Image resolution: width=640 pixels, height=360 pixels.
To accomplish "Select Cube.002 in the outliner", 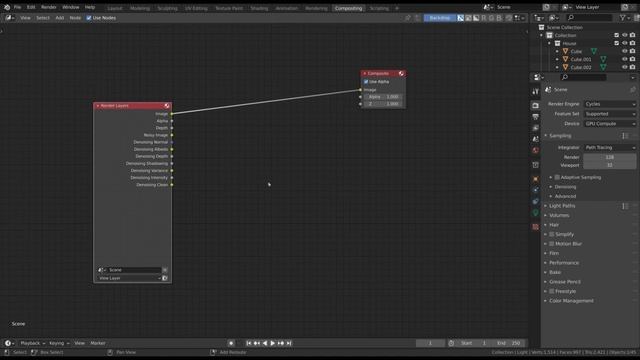I will [581, 67].
